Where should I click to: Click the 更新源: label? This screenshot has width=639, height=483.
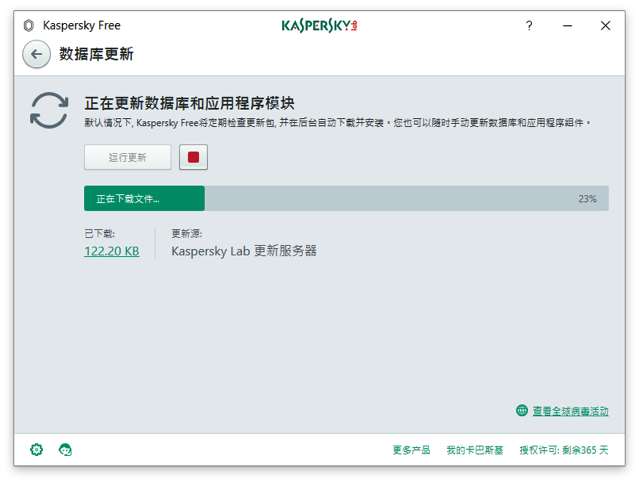point(187,234)
